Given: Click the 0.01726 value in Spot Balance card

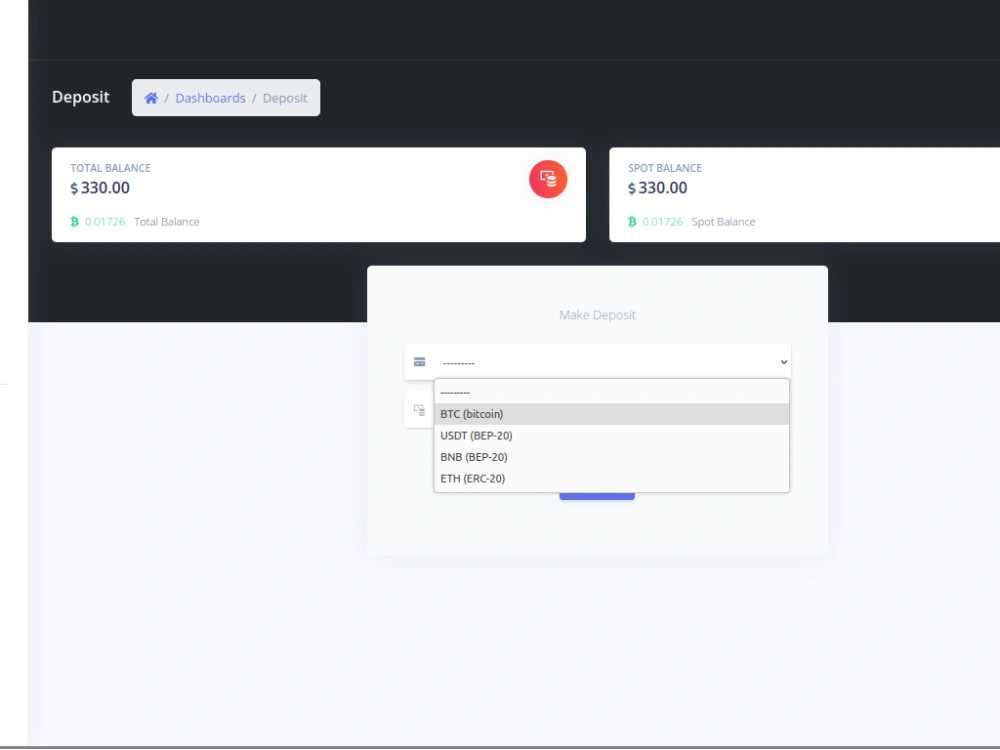Looking at the screenshot, I should coord(663,222).
